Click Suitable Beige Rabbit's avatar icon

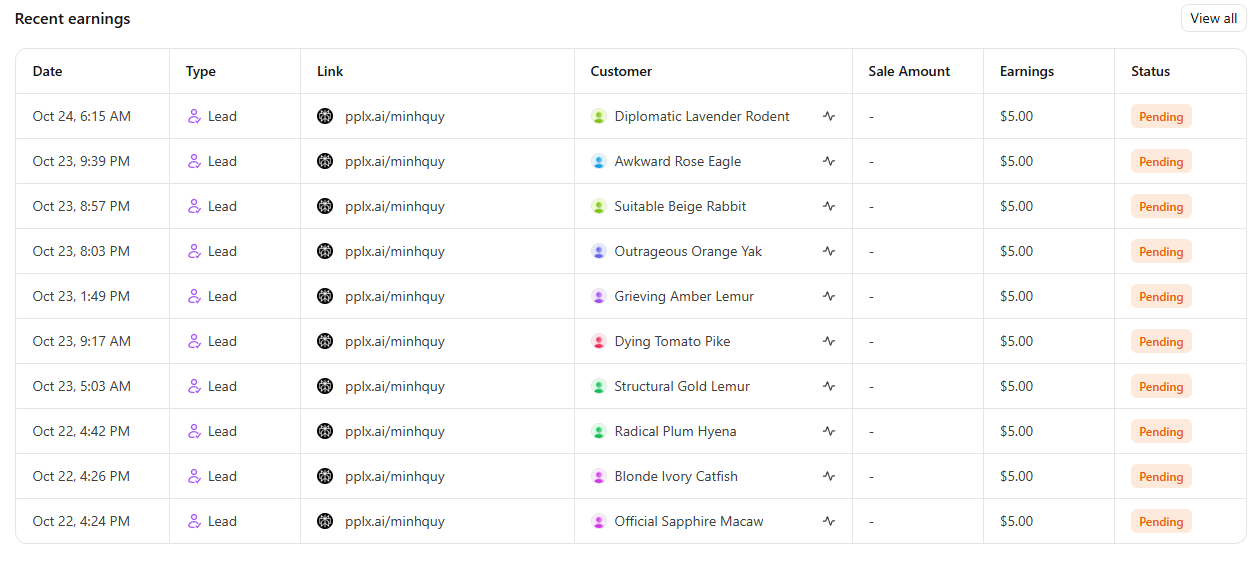[599, 206]
